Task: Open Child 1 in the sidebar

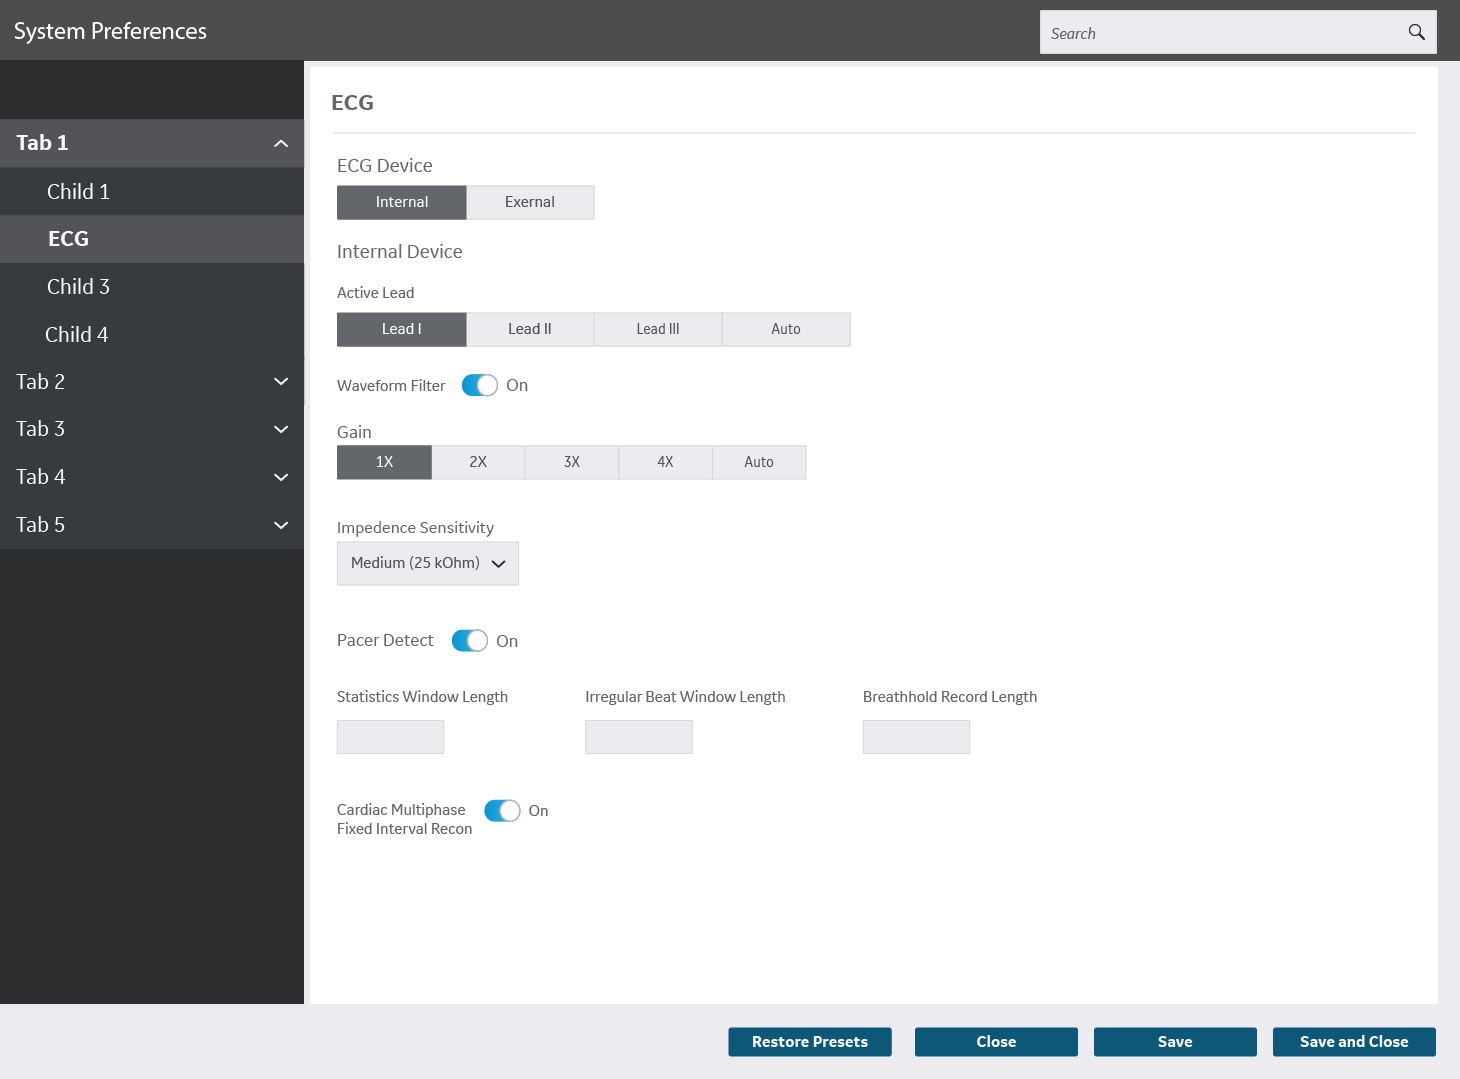Action: pos(78,191)
